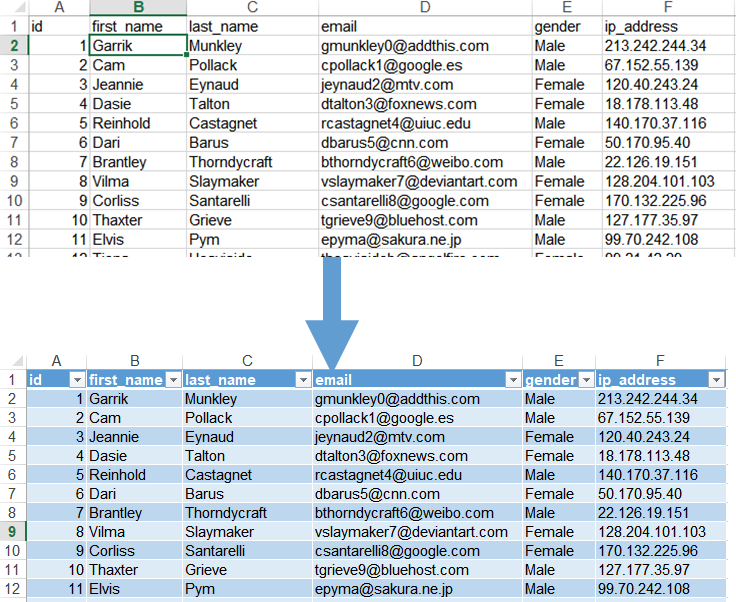The width and height of the screenshot is (736, 602).
Task: Click the gender header cell in upper sheet
Action: pyautogui.click(x=567, y=26)
